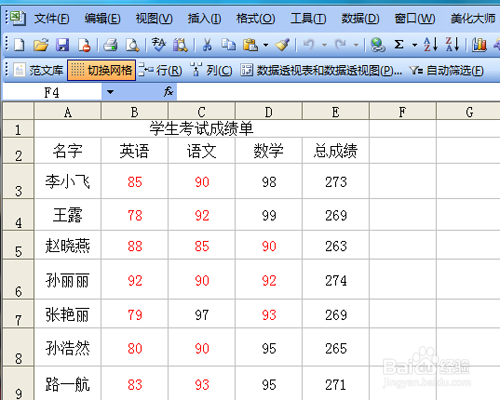
Task: Open 数据透视表和数据透视图(P) wizard
Action: [321, 70]
